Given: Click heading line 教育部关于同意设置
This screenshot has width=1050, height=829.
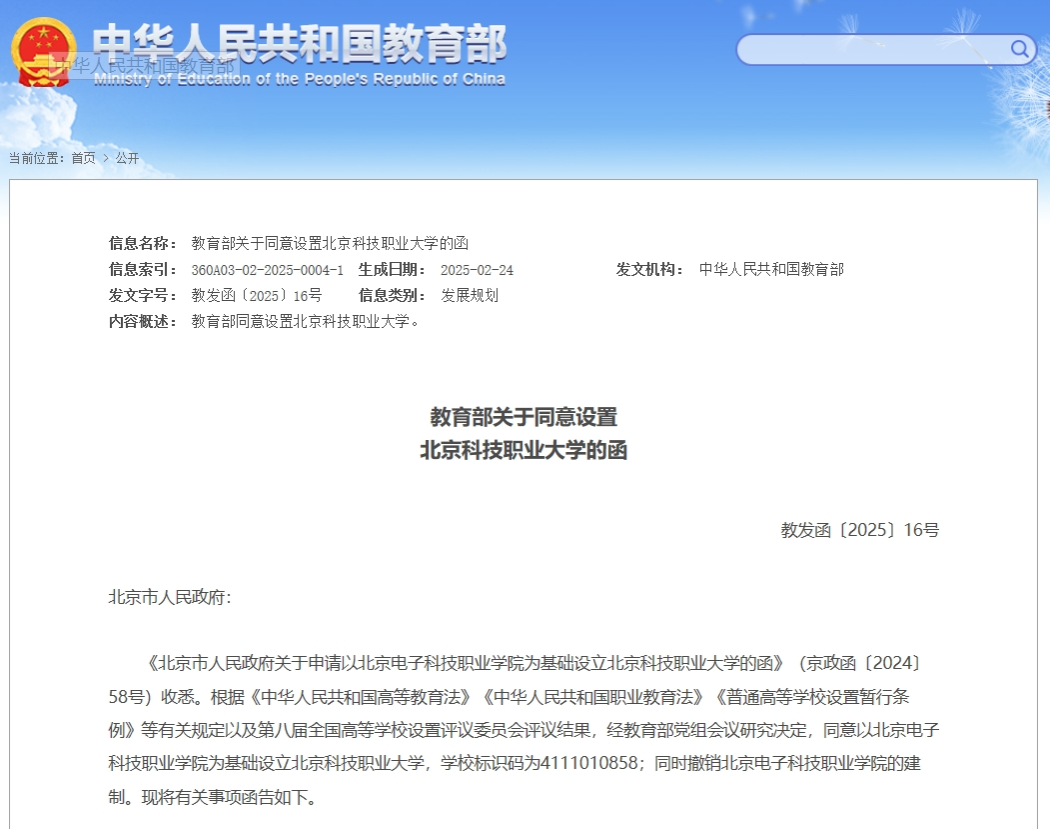Looking at the screenshot, I should [523, 416].
